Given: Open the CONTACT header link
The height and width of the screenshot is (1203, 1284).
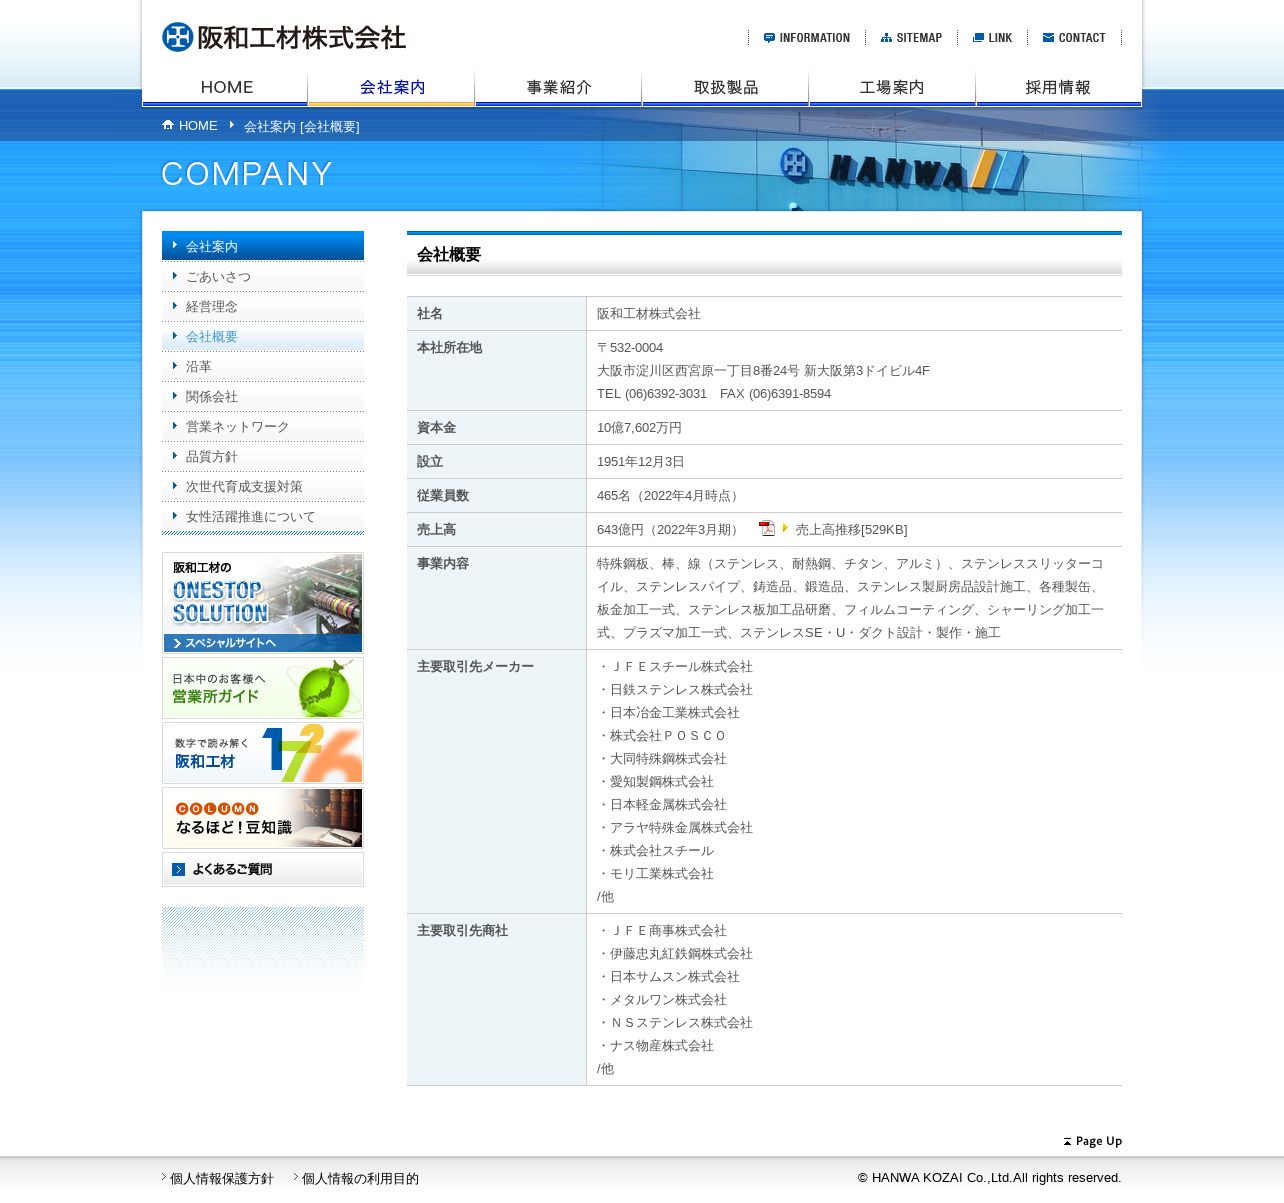Looking at the screenshot, I should tap(1074, 38).
